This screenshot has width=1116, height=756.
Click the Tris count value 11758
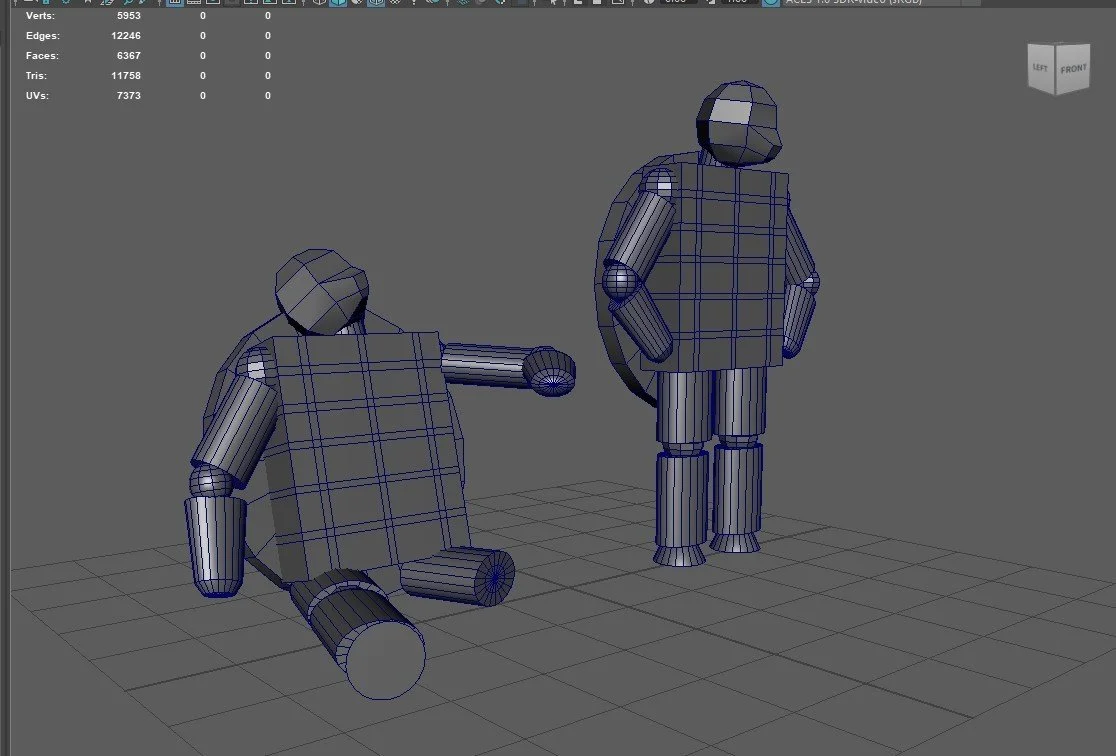[x=126, y=75]
